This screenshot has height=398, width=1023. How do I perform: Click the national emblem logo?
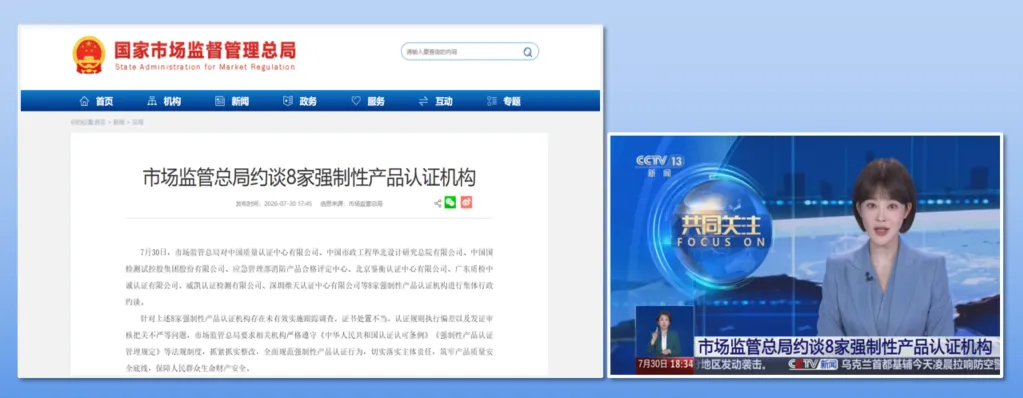click(89, 55)
